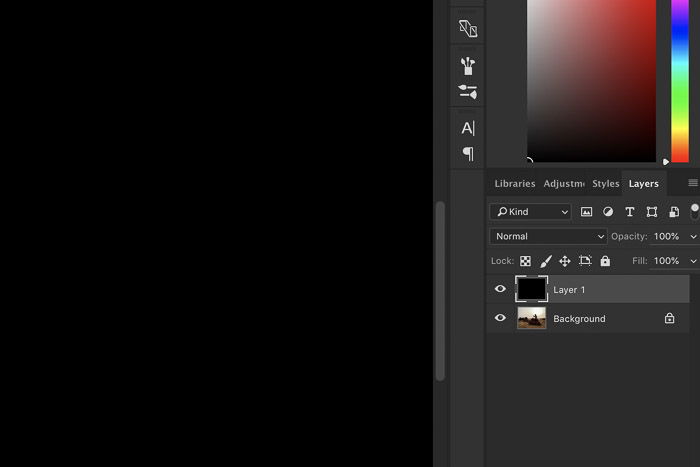The width and height of the screenshot is (700, 467).
Task: Click the canvas vertical scrollbar thumb
Action: (x=440, y=291)
